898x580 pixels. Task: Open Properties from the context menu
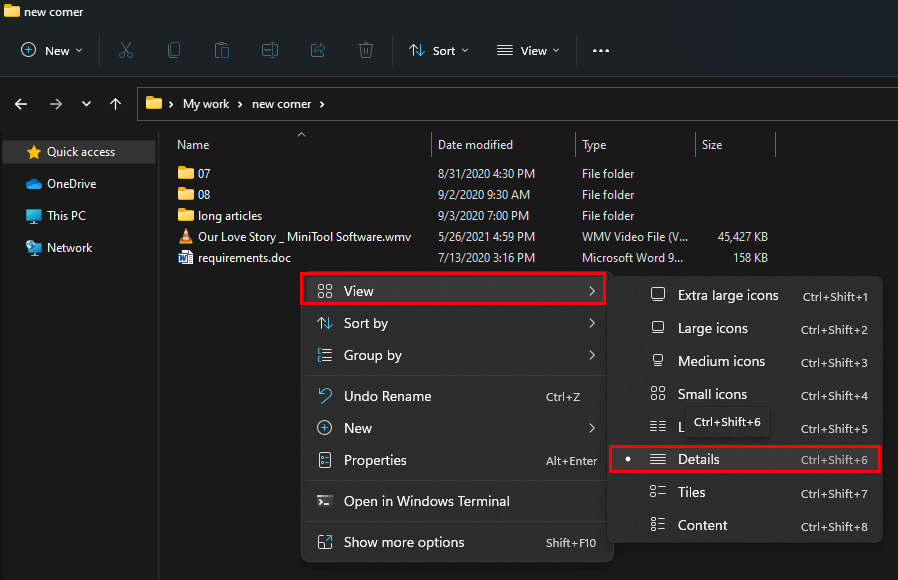click(x=456, y=460)
